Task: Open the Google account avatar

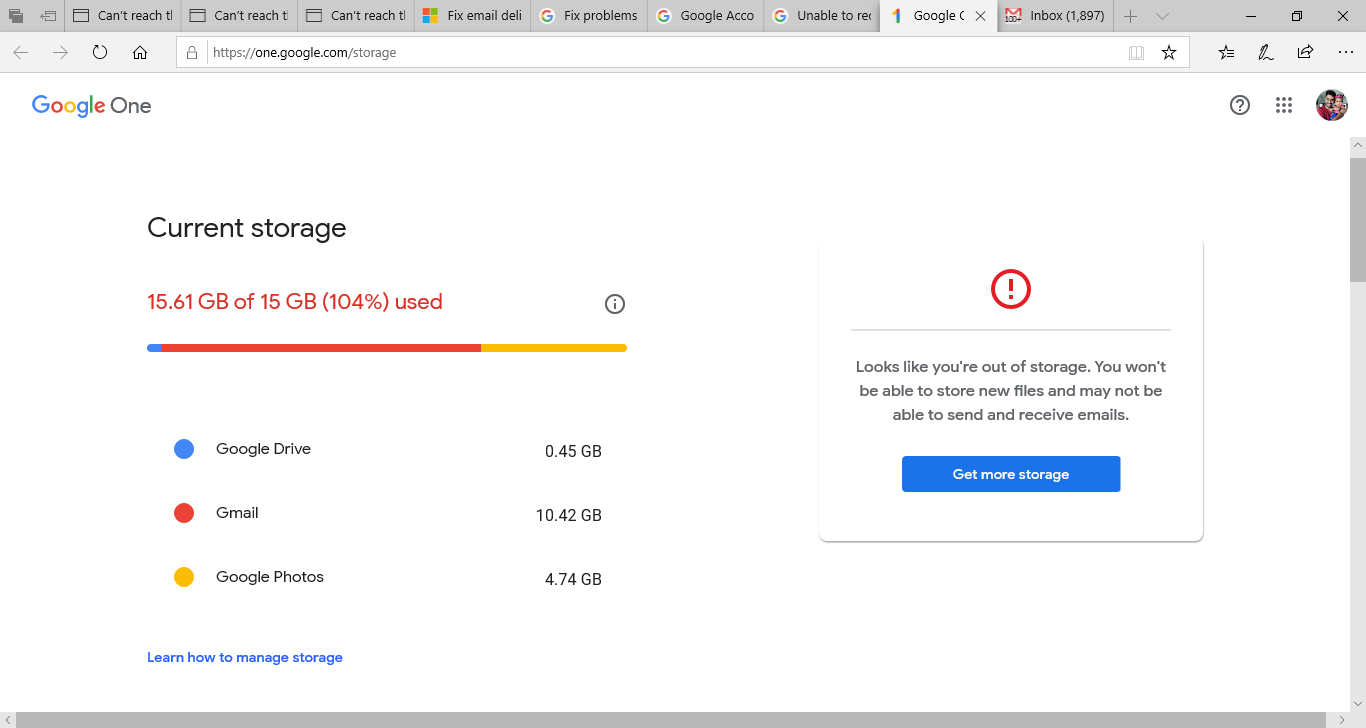Action: [1331, 105]
